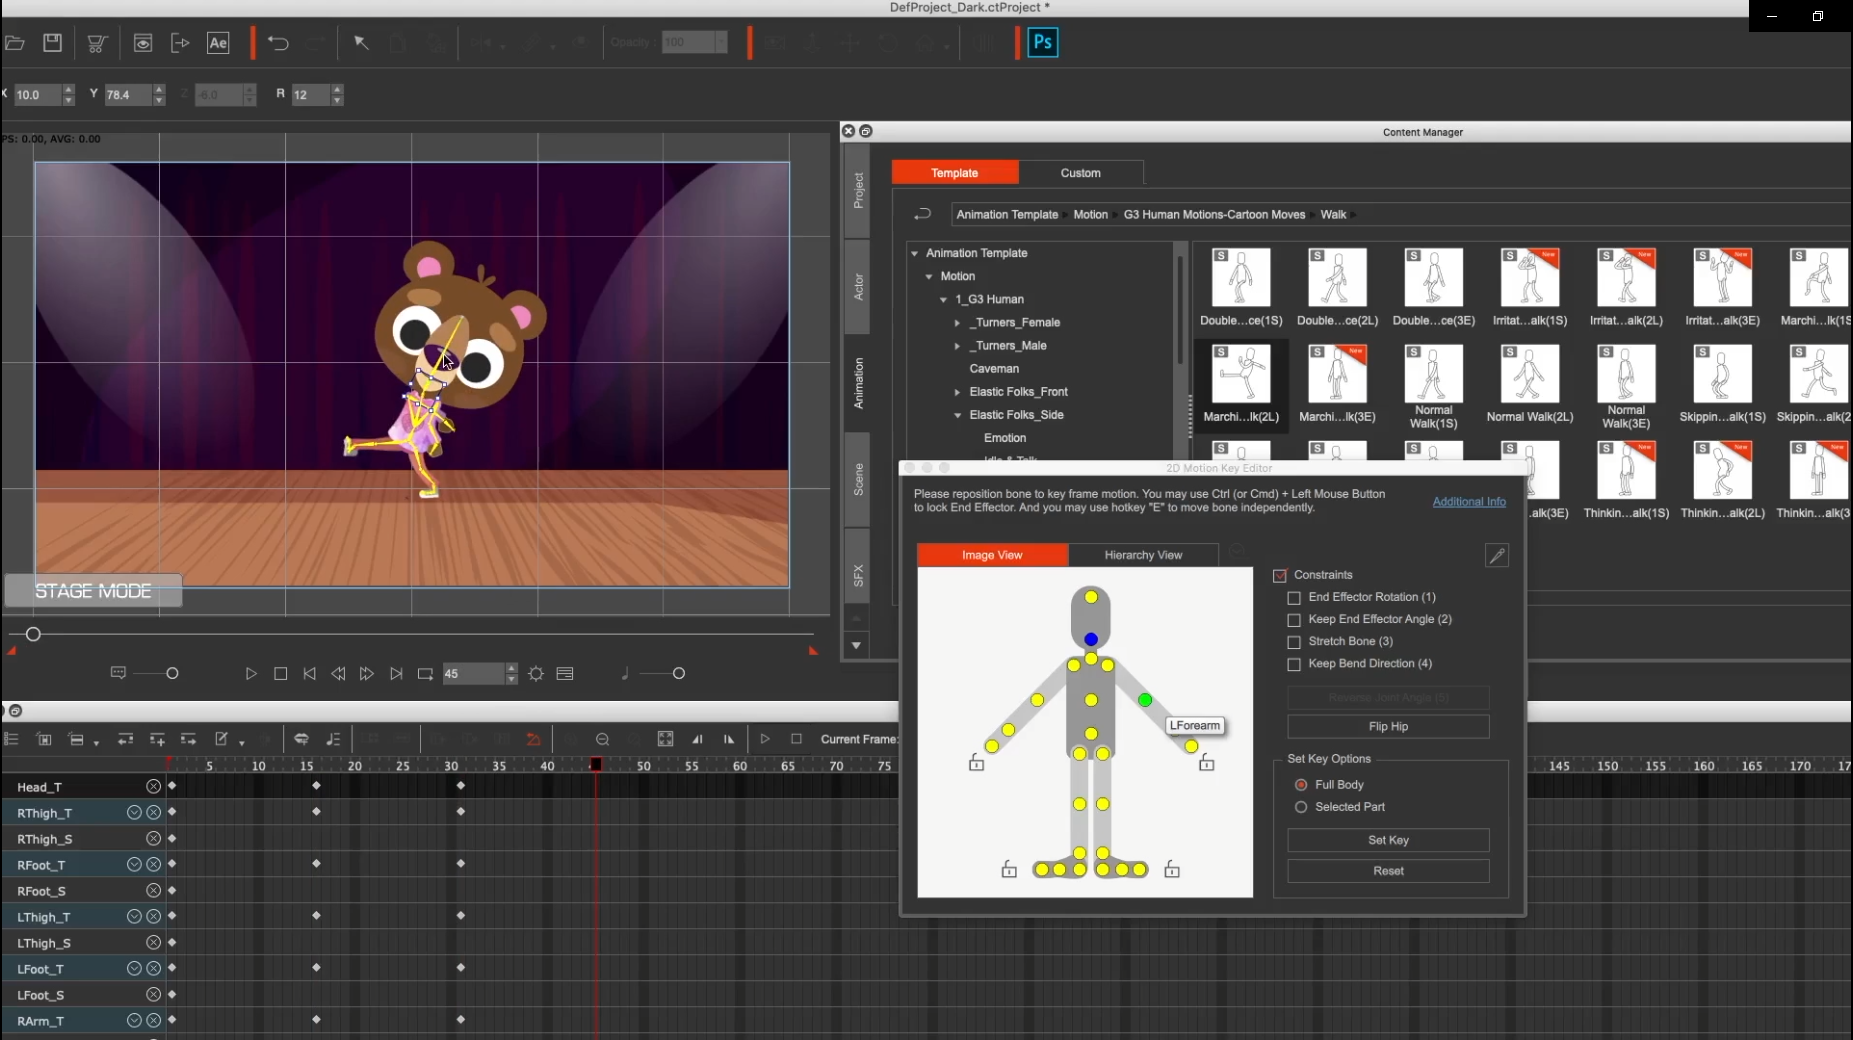Click the track list icon in timeline toolbar

point(12,739)
